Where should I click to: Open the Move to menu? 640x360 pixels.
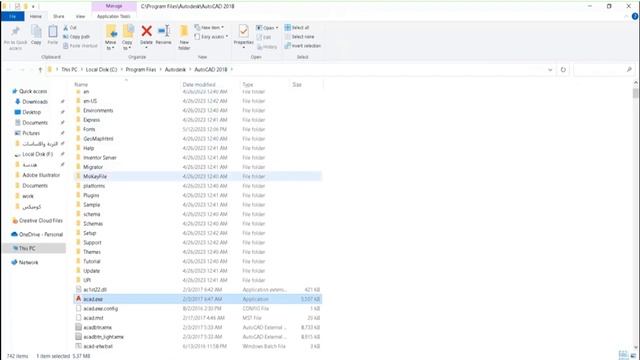[111, 38]
